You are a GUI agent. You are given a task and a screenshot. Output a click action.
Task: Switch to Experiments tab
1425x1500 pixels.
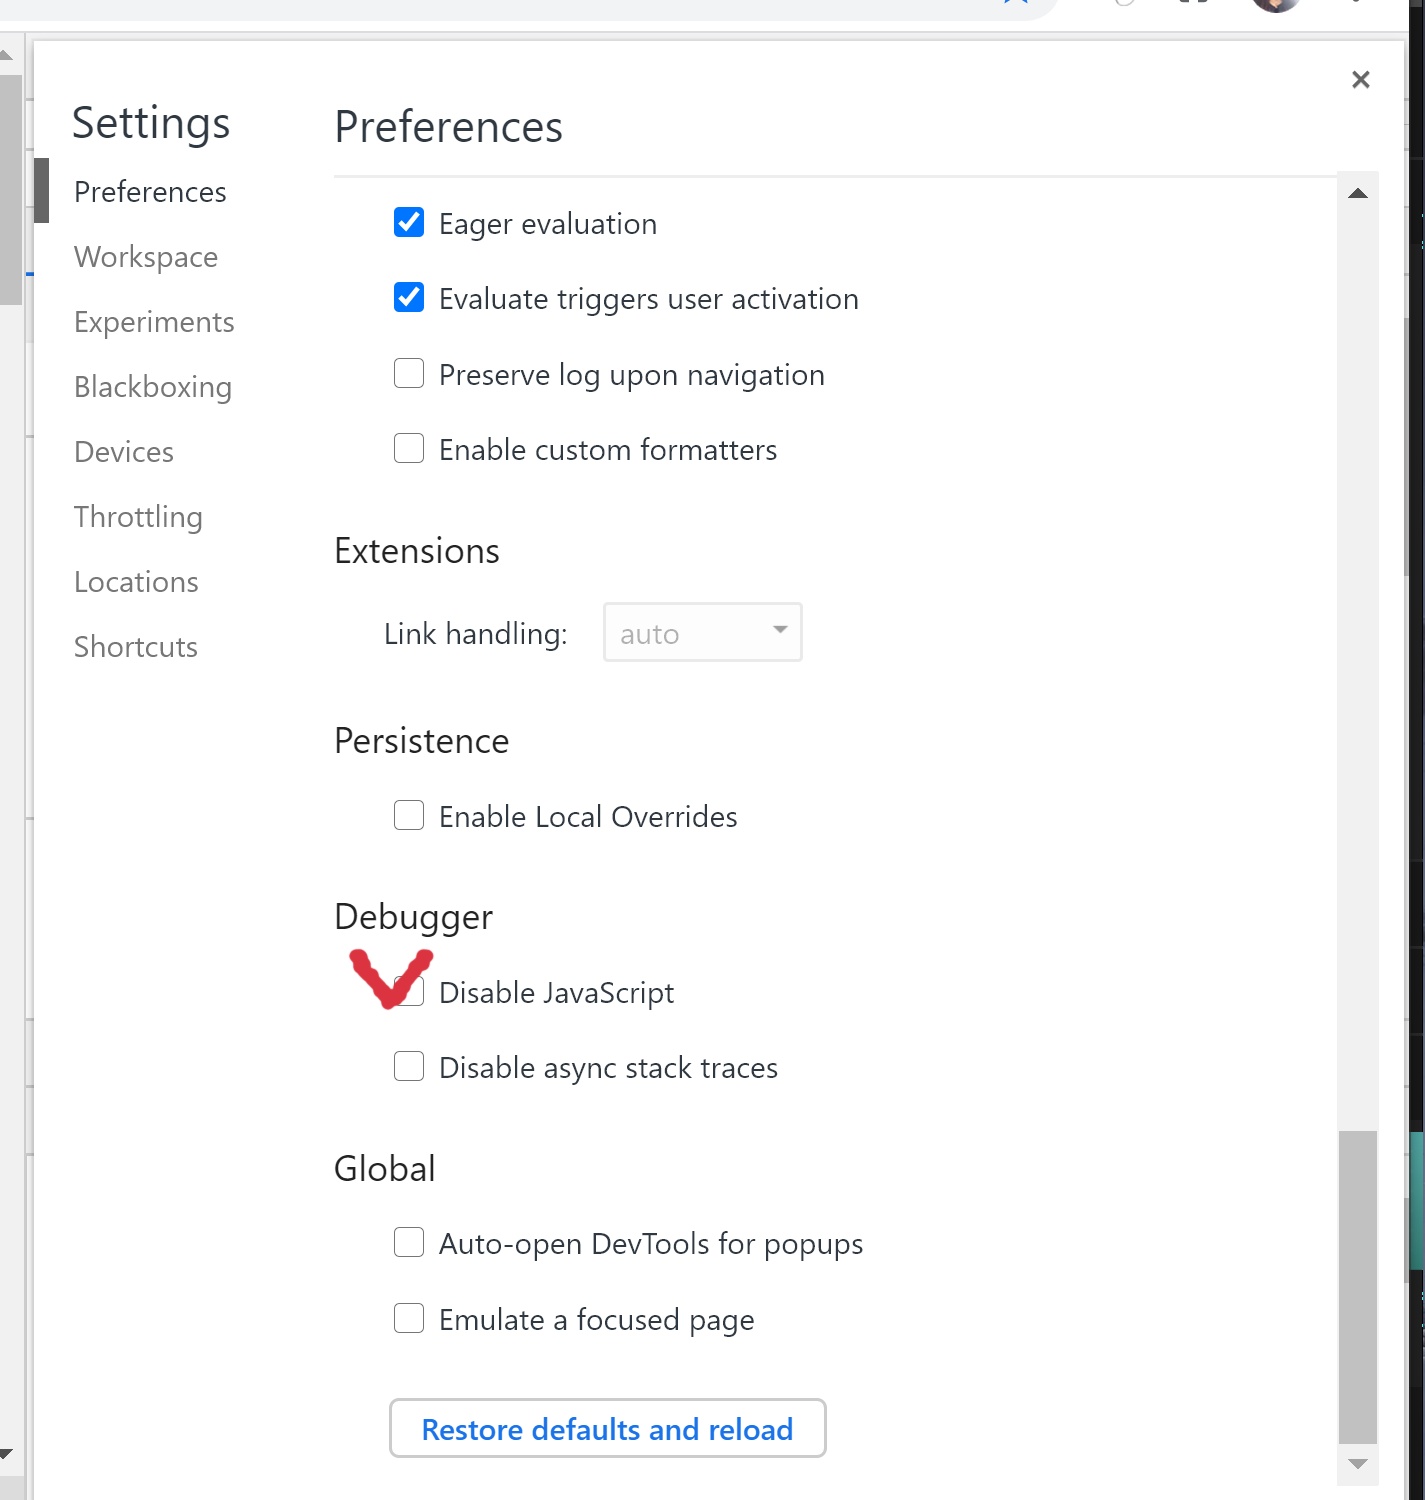pos(154,322)
